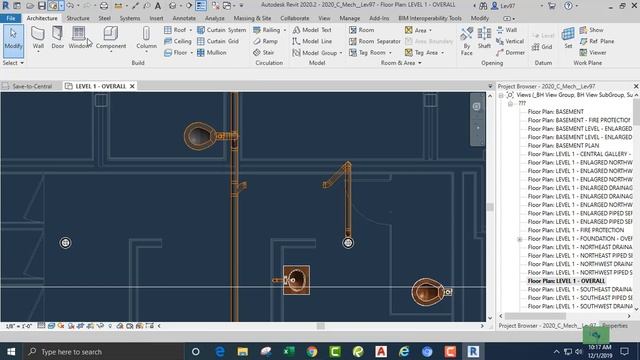Screen dimensions: 640x360
Task: Click the view scale 1/8" = 1'-0"
Action: click(x=19, y=326)
